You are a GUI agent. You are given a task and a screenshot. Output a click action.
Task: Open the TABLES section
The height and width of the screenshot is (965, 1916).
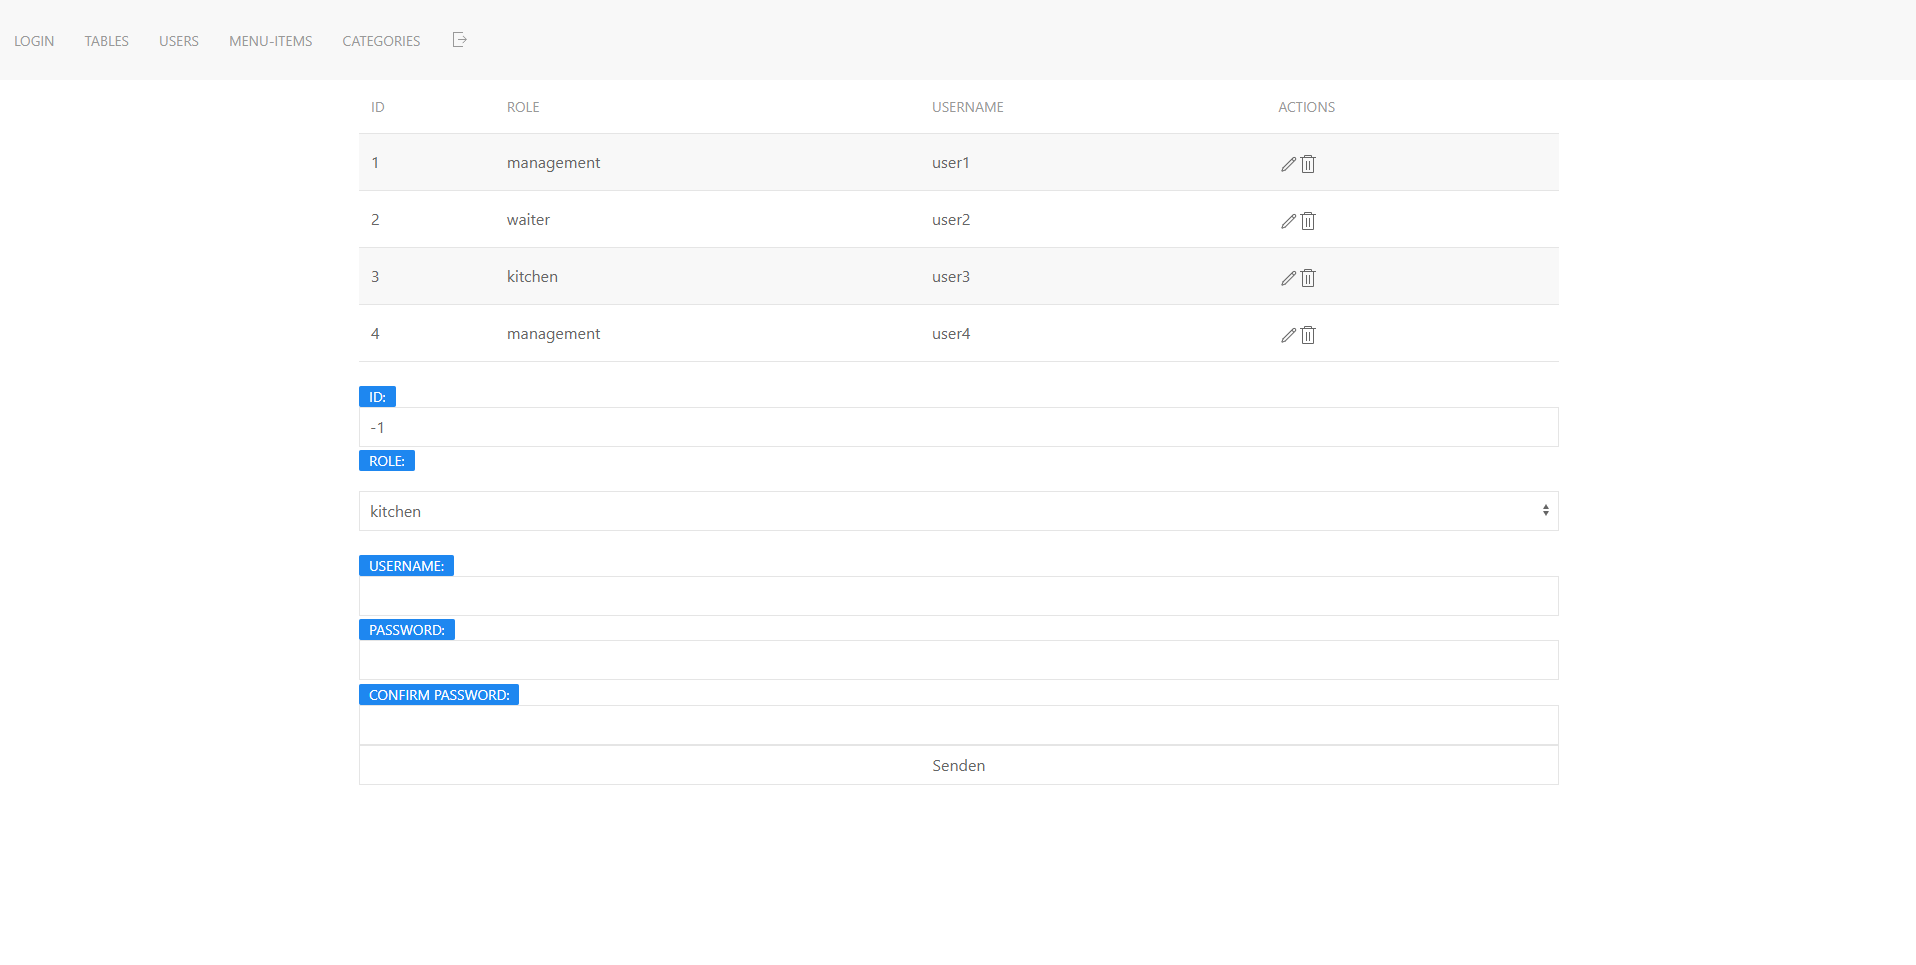point(106,41)
